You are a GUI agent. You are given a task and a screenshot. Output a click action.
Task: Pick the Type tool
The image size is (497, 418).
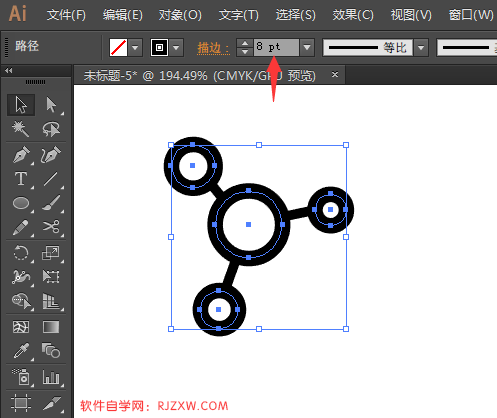click(21, 179)
